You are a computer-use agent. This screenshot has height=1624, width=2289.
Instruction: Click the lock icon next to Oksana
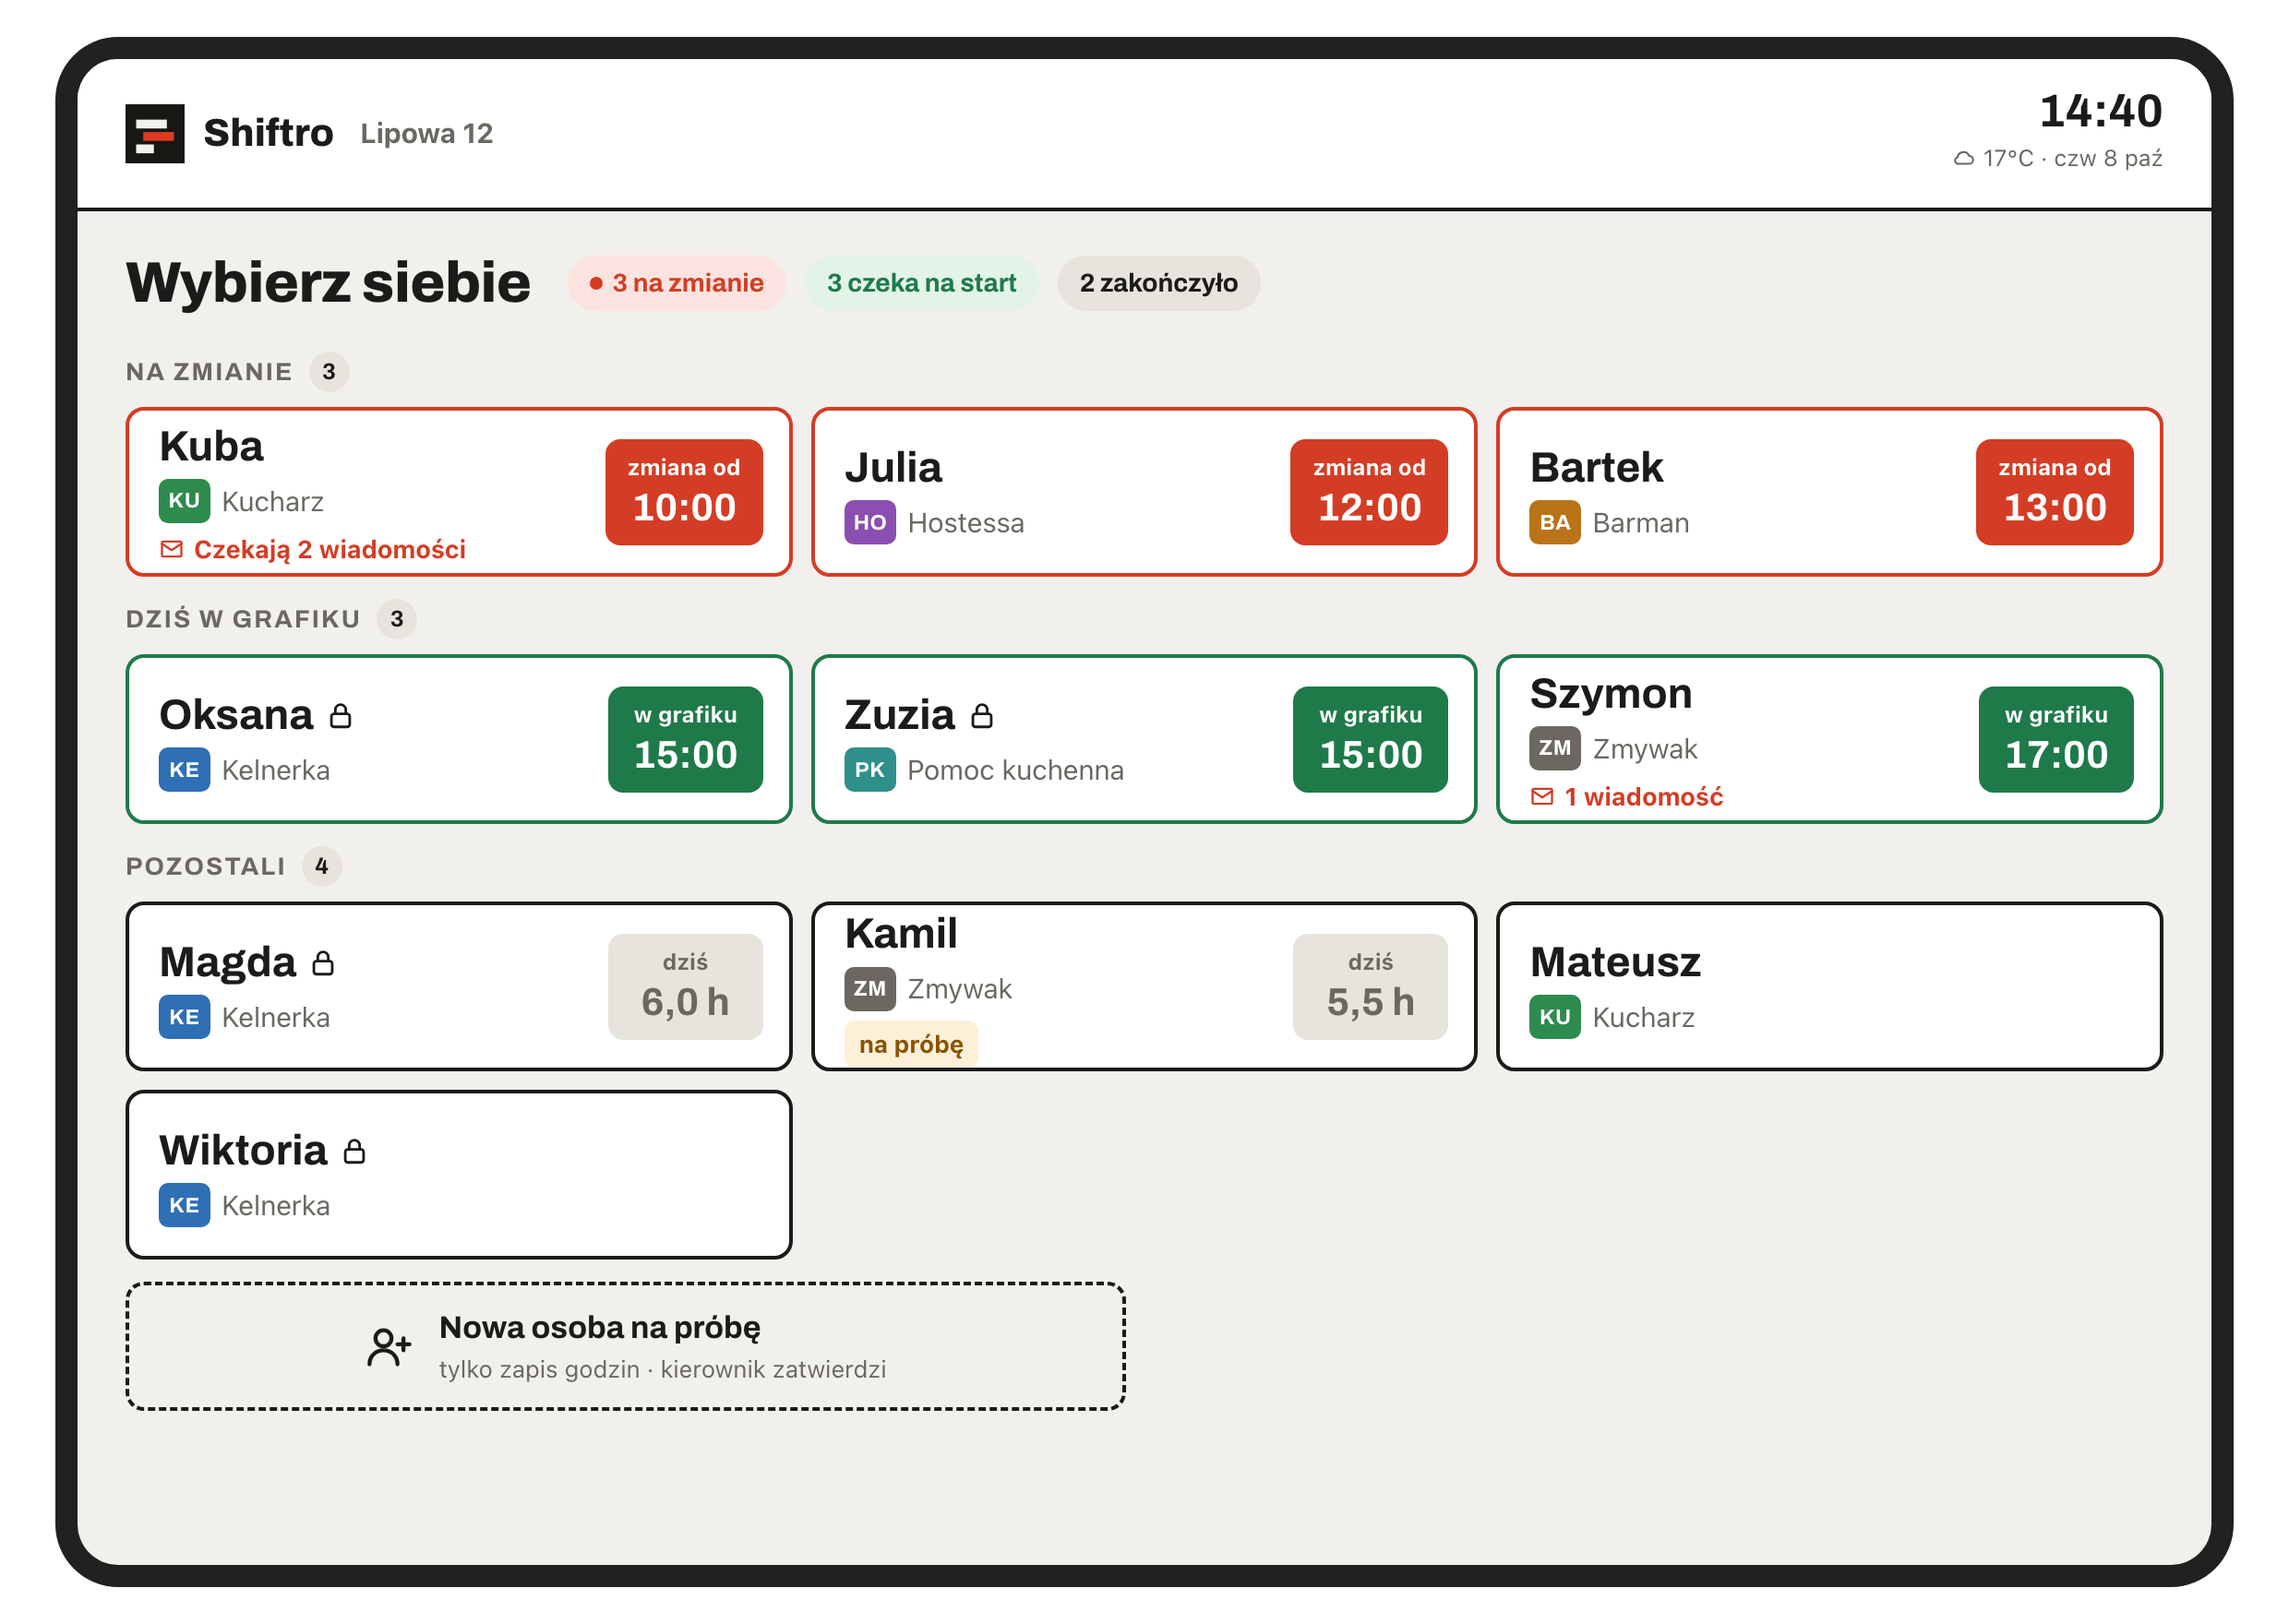(x=340, y=715)
